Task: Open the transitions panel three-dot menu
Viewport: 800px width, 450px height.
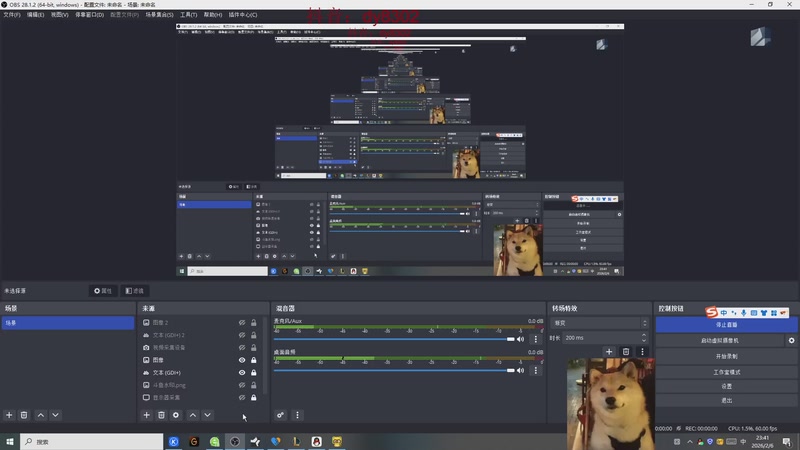Action: click(642, 352)
